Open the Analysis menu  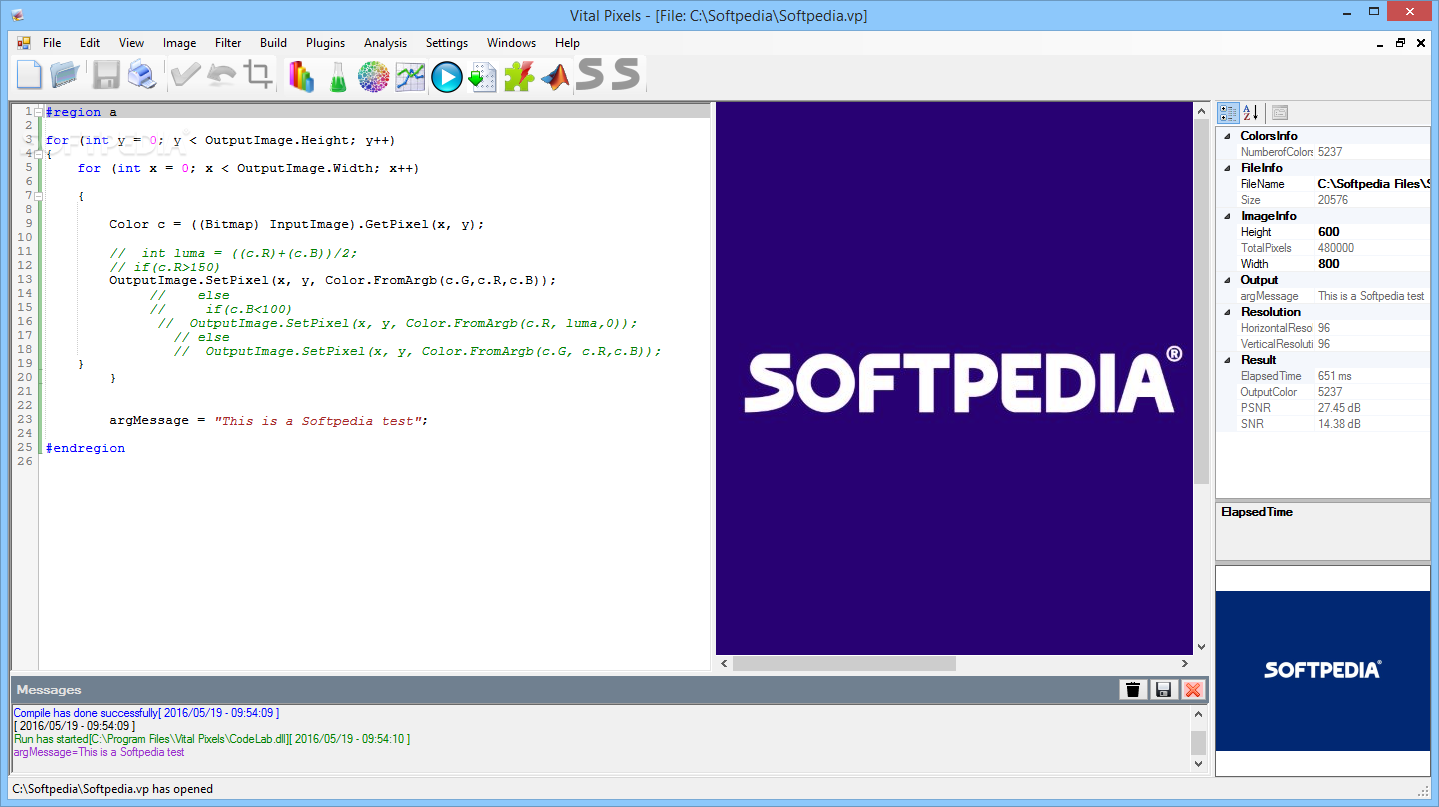pyautogui.click(x=385, y=43)
